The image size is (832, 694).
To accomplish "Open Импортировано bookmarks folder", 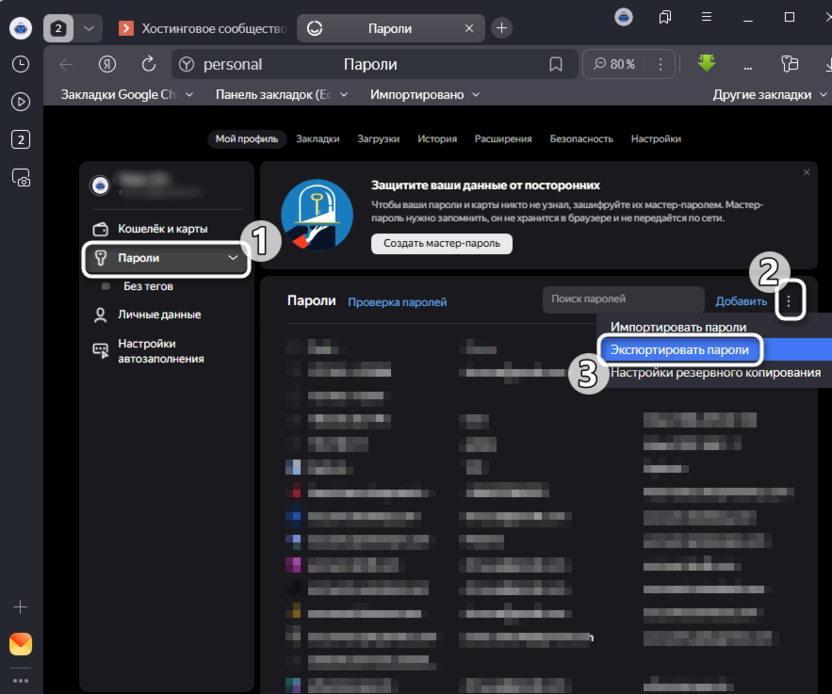I will click(x=424, y=94).
